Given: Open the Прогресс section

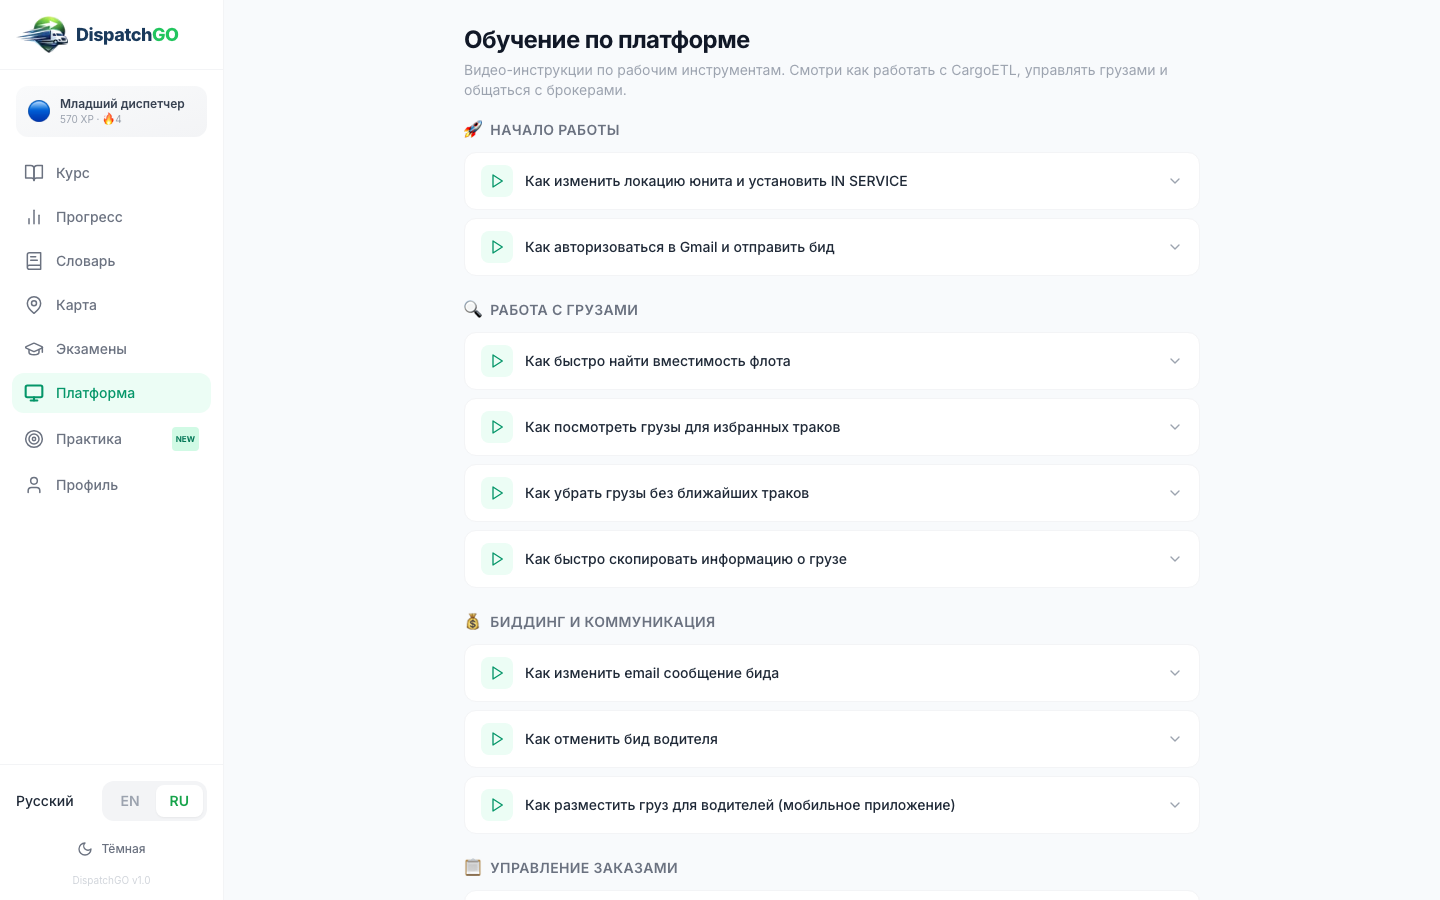Looking at the screenshot, I should [111, 217].
